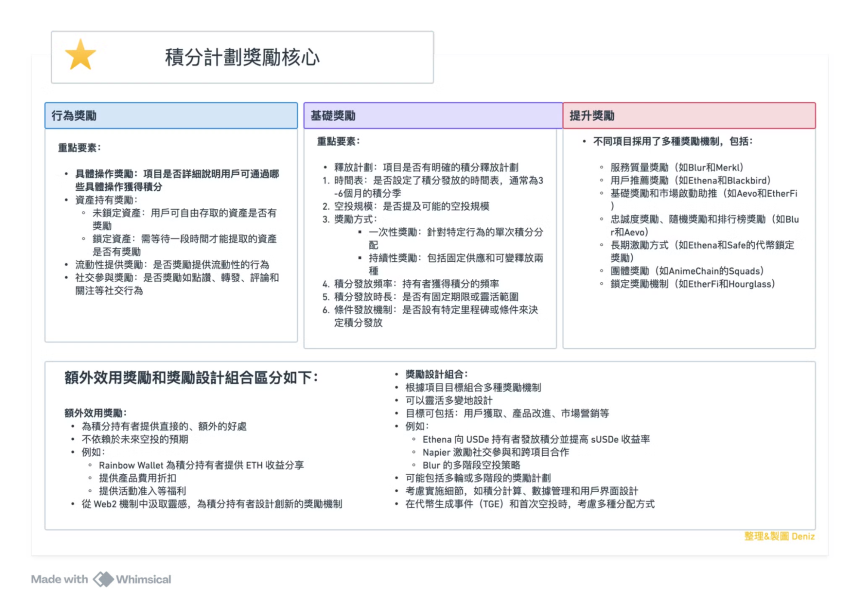Click the 社交參與獎勵 bullet
This screenshot has width=860, height=603.
coord(177,284)
